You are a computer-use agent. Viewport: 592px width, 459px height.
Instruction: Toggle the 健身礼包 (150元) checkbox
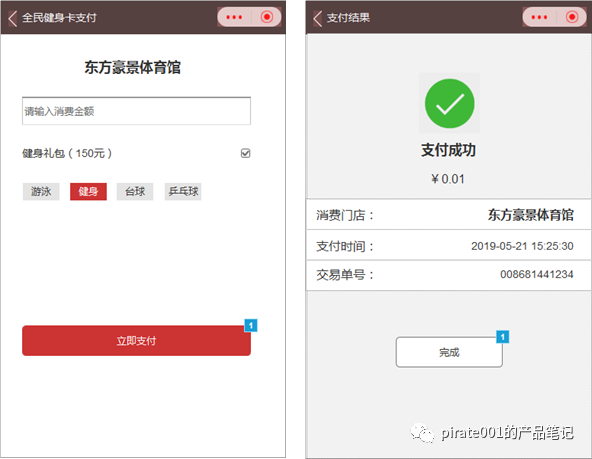click(x=245, y=153)
